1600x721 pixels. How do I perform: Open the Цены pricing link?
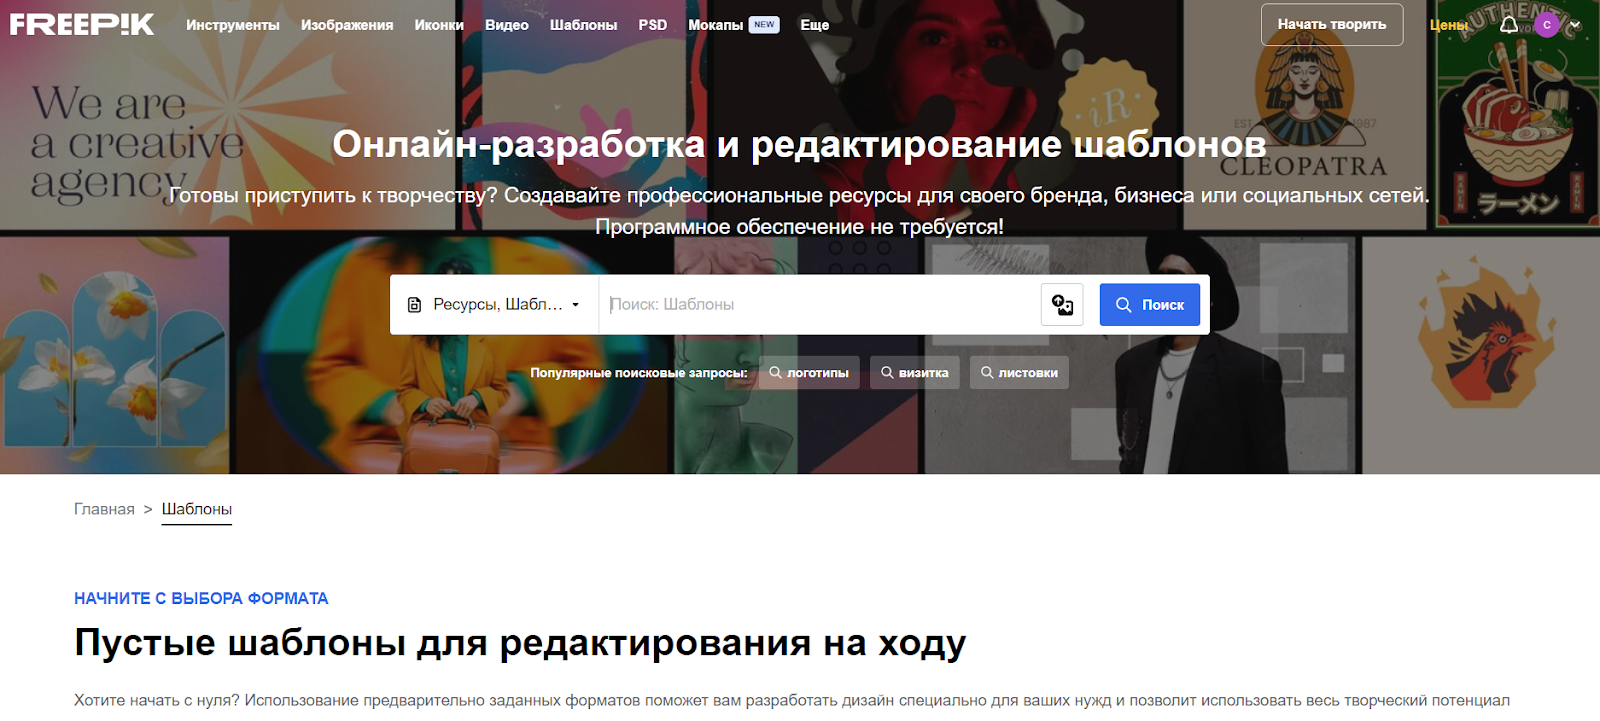click(x=1449, y=25)
